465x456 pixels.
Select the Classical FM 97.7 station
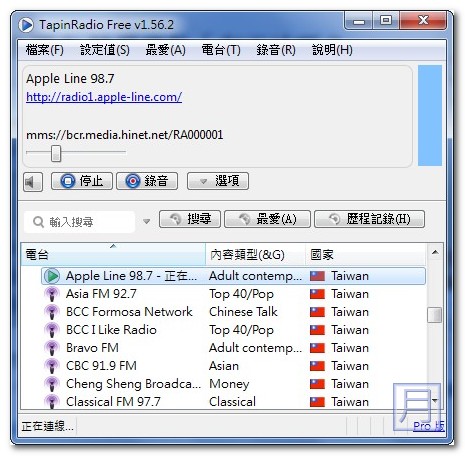point(233,401)
